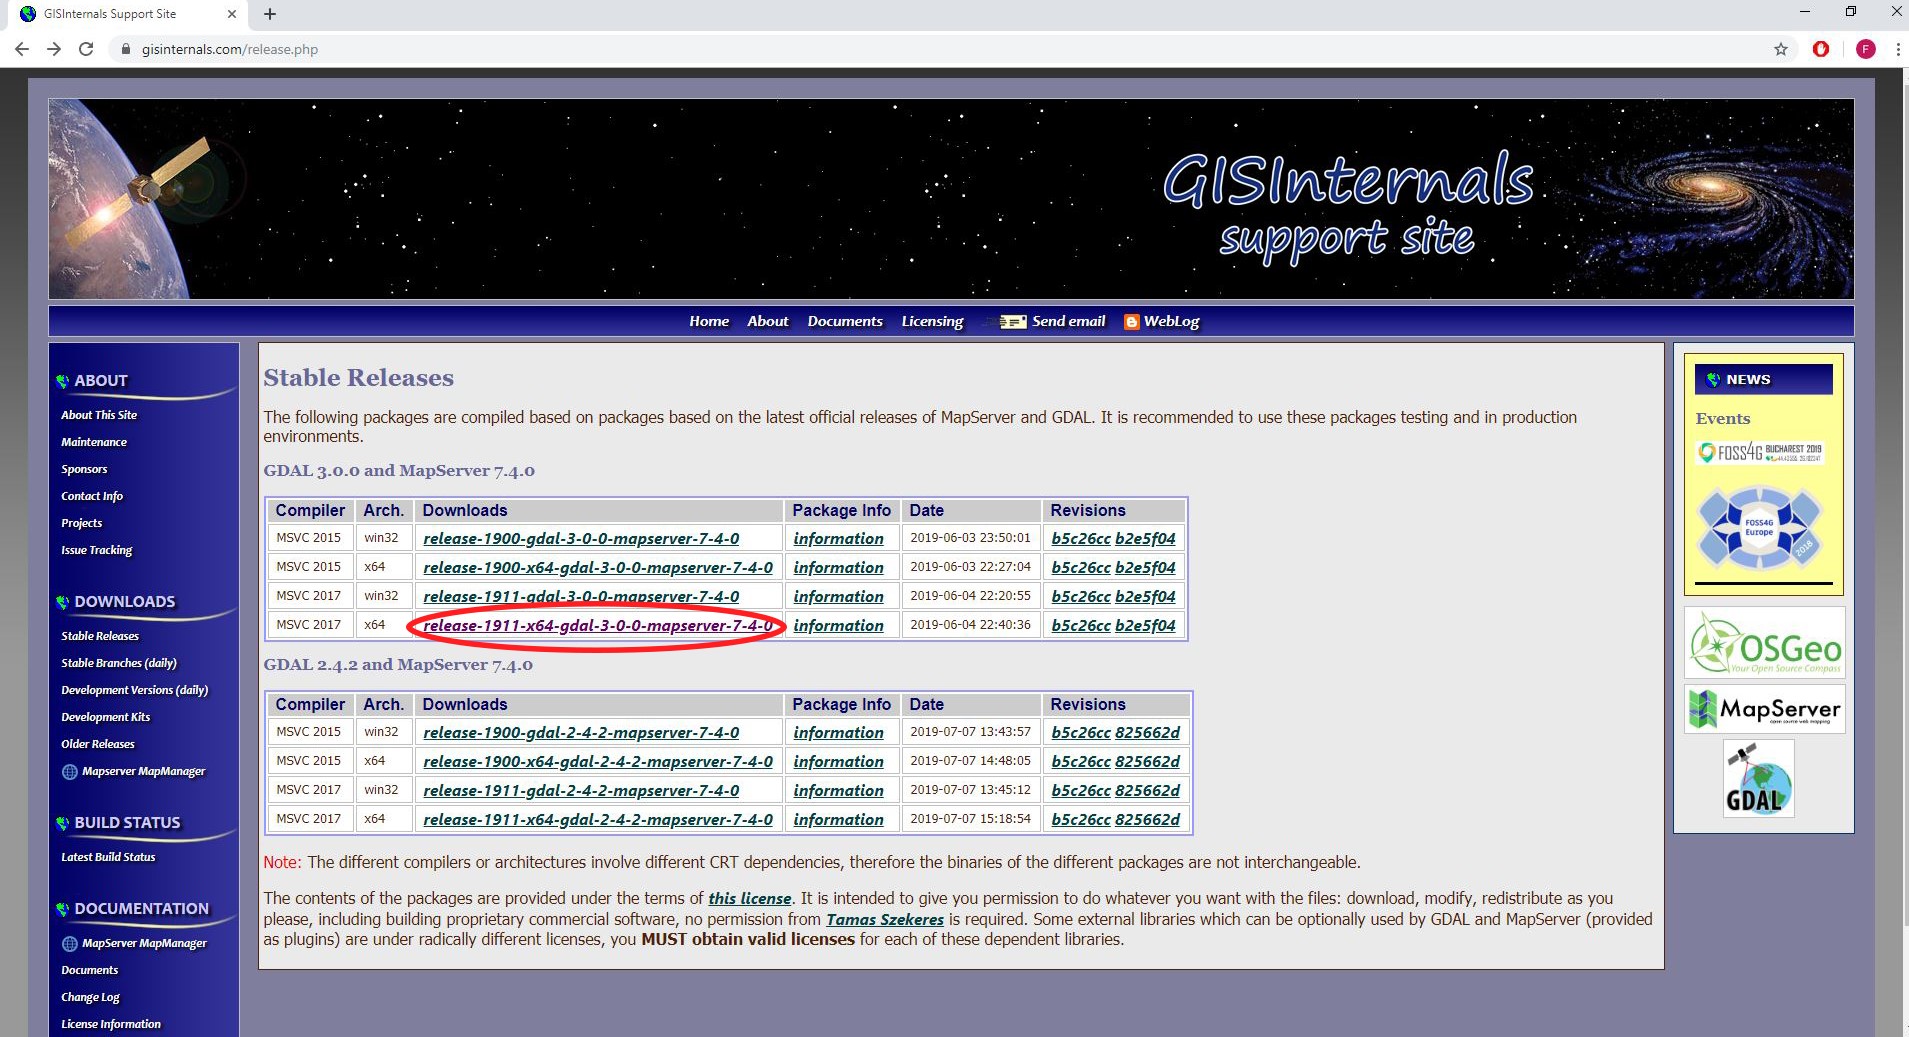Open the Maintenance sidebar link
The height and width of the screenshot is (1037, 1909).
click(94, 442)
